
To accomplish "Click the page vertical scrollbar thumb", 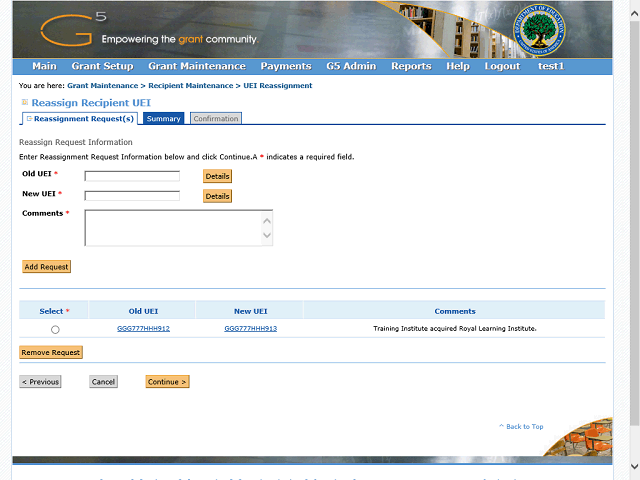I will (x=634, y=224).
